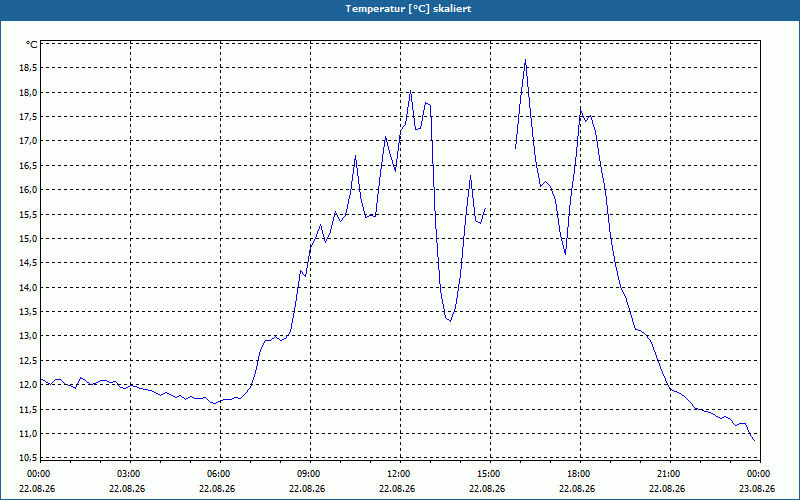This screenshot has height=500, width=800.
Task: Click the 11,5 y-axis label
Action: coord(29,409)
